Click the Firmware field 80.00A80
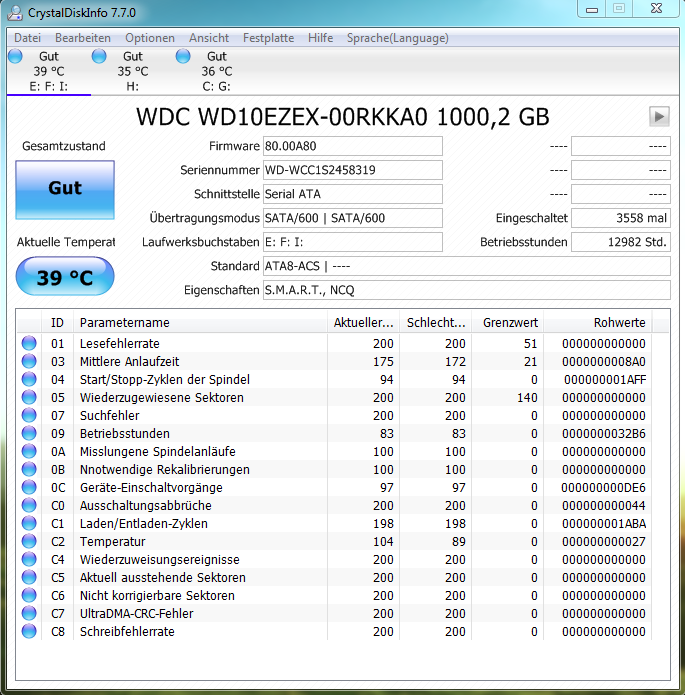Viewport: 685px width, 695px height. pyautogui.click(x=352, y=146)
